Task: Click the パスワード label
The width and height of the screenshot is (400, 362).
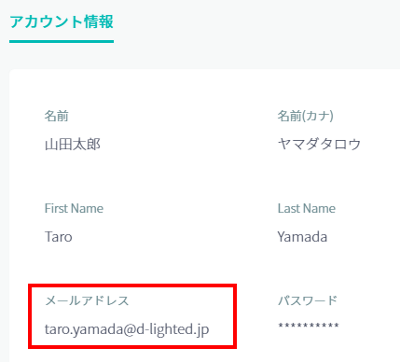Action: (307, 301)
